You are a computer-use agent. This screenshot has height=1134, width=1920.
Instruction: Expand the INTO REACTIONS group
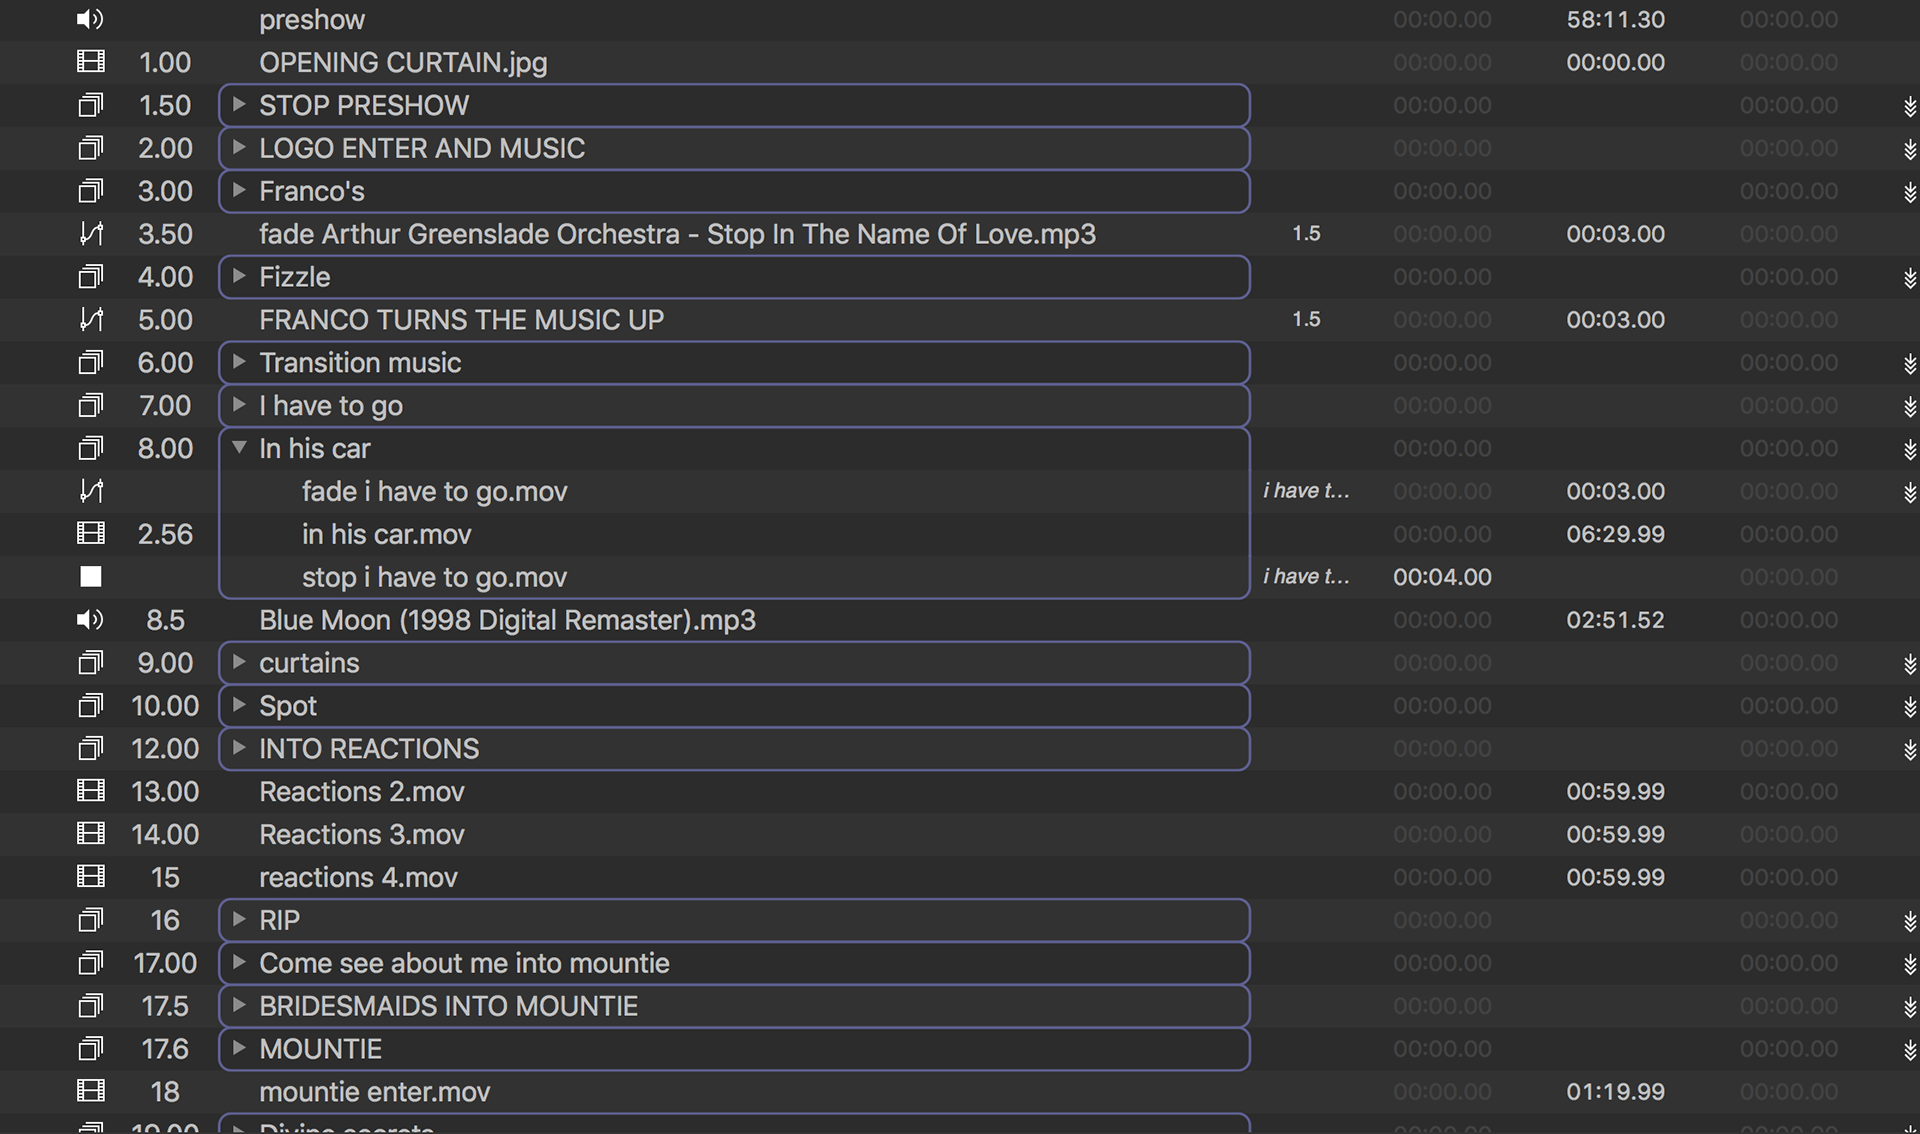click(239, 748)
